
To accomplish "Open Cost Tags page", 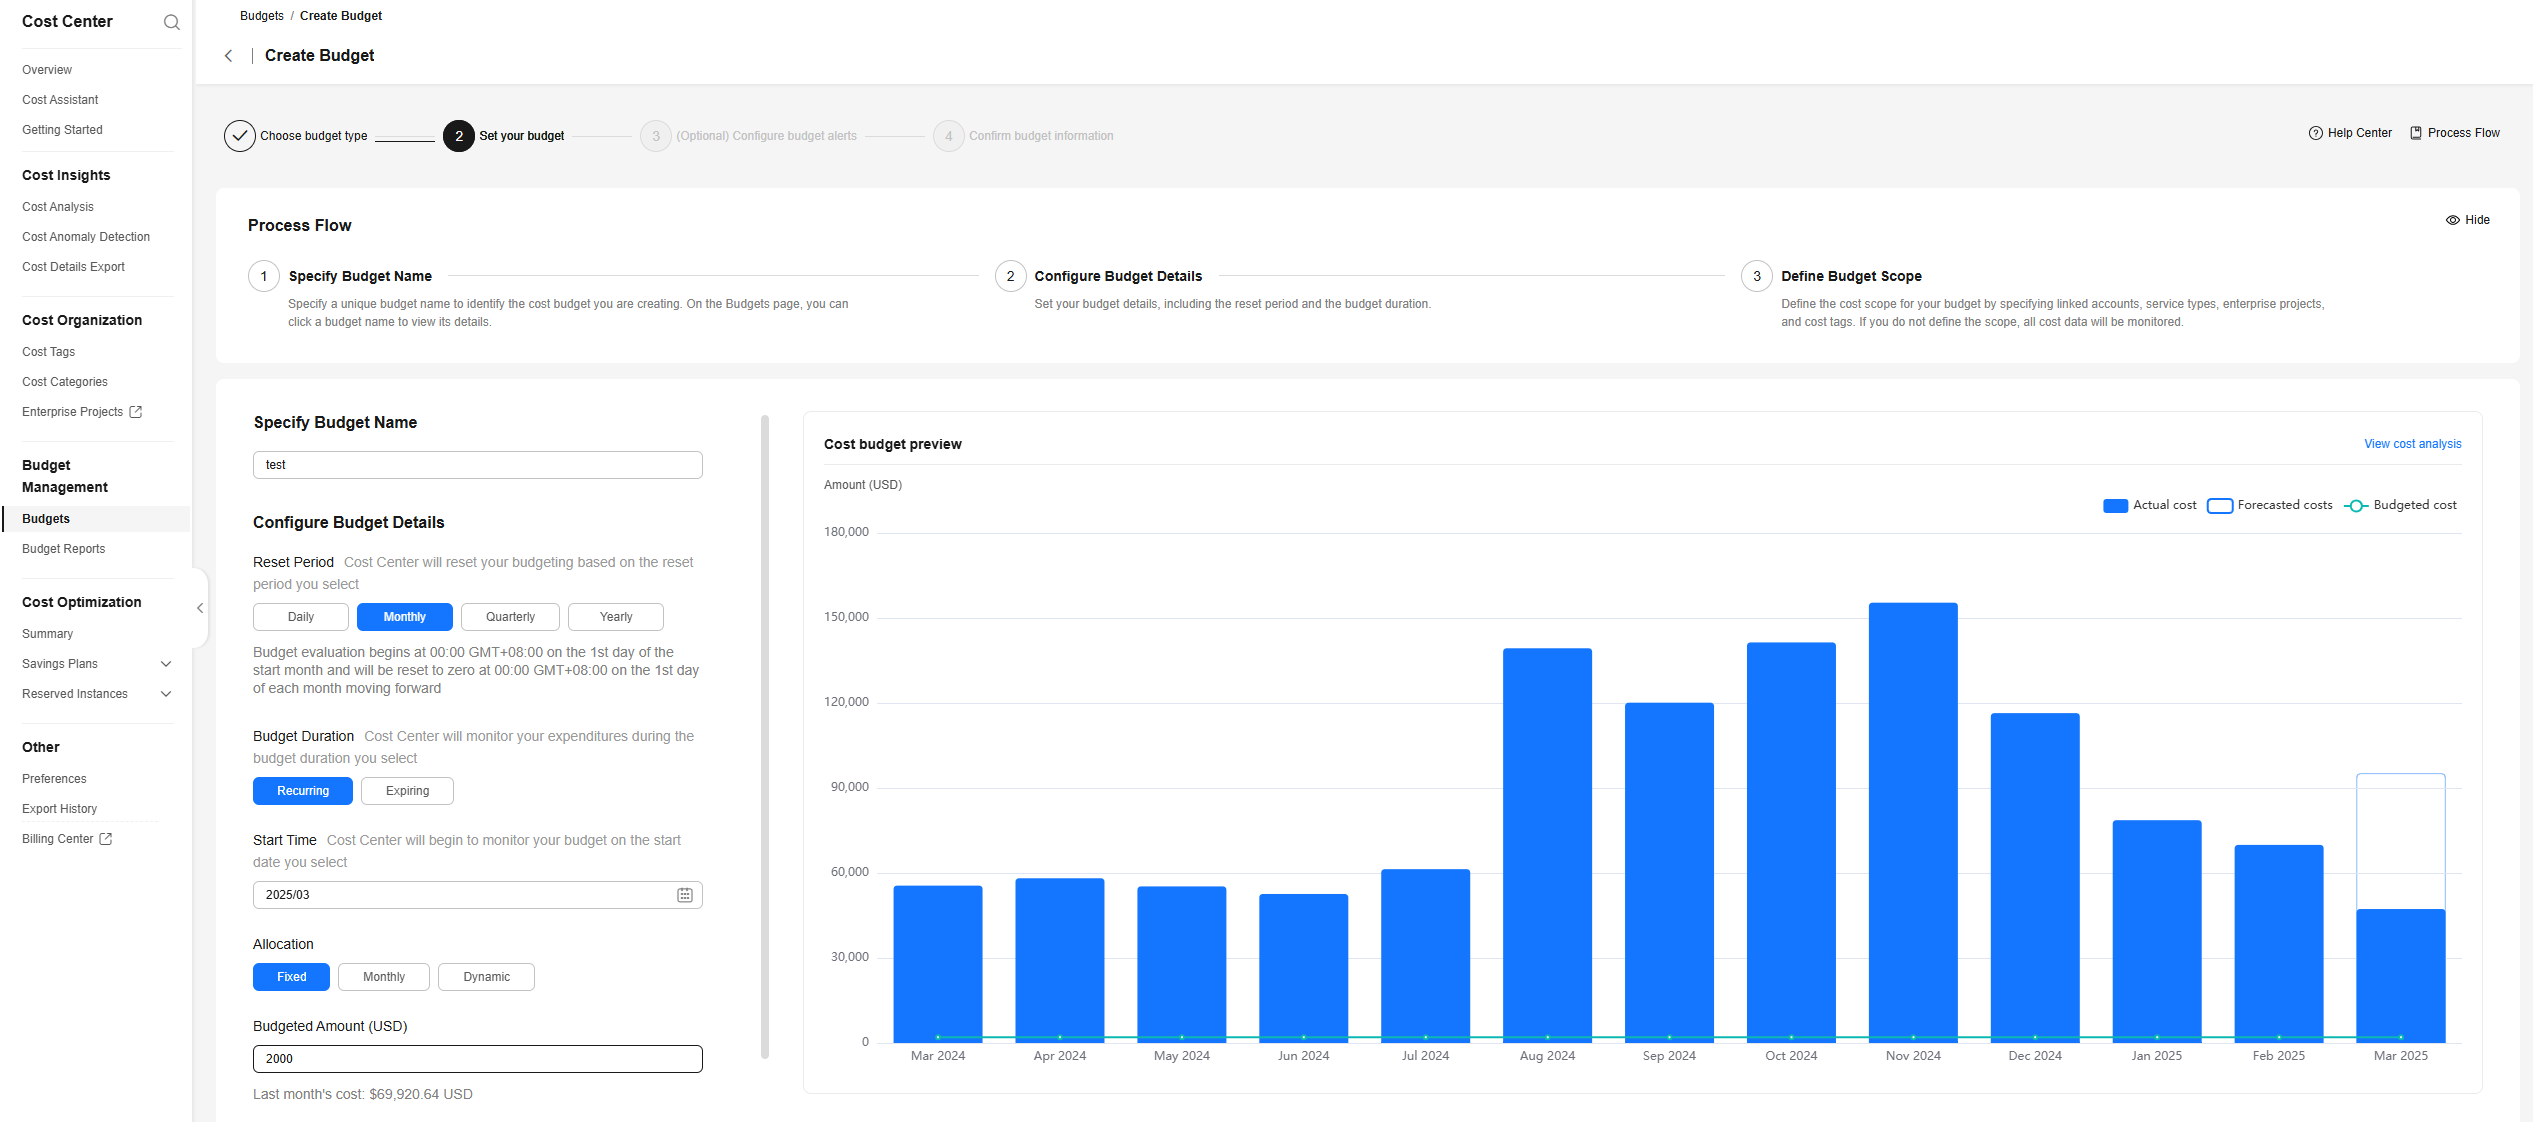I will (48, 352).
